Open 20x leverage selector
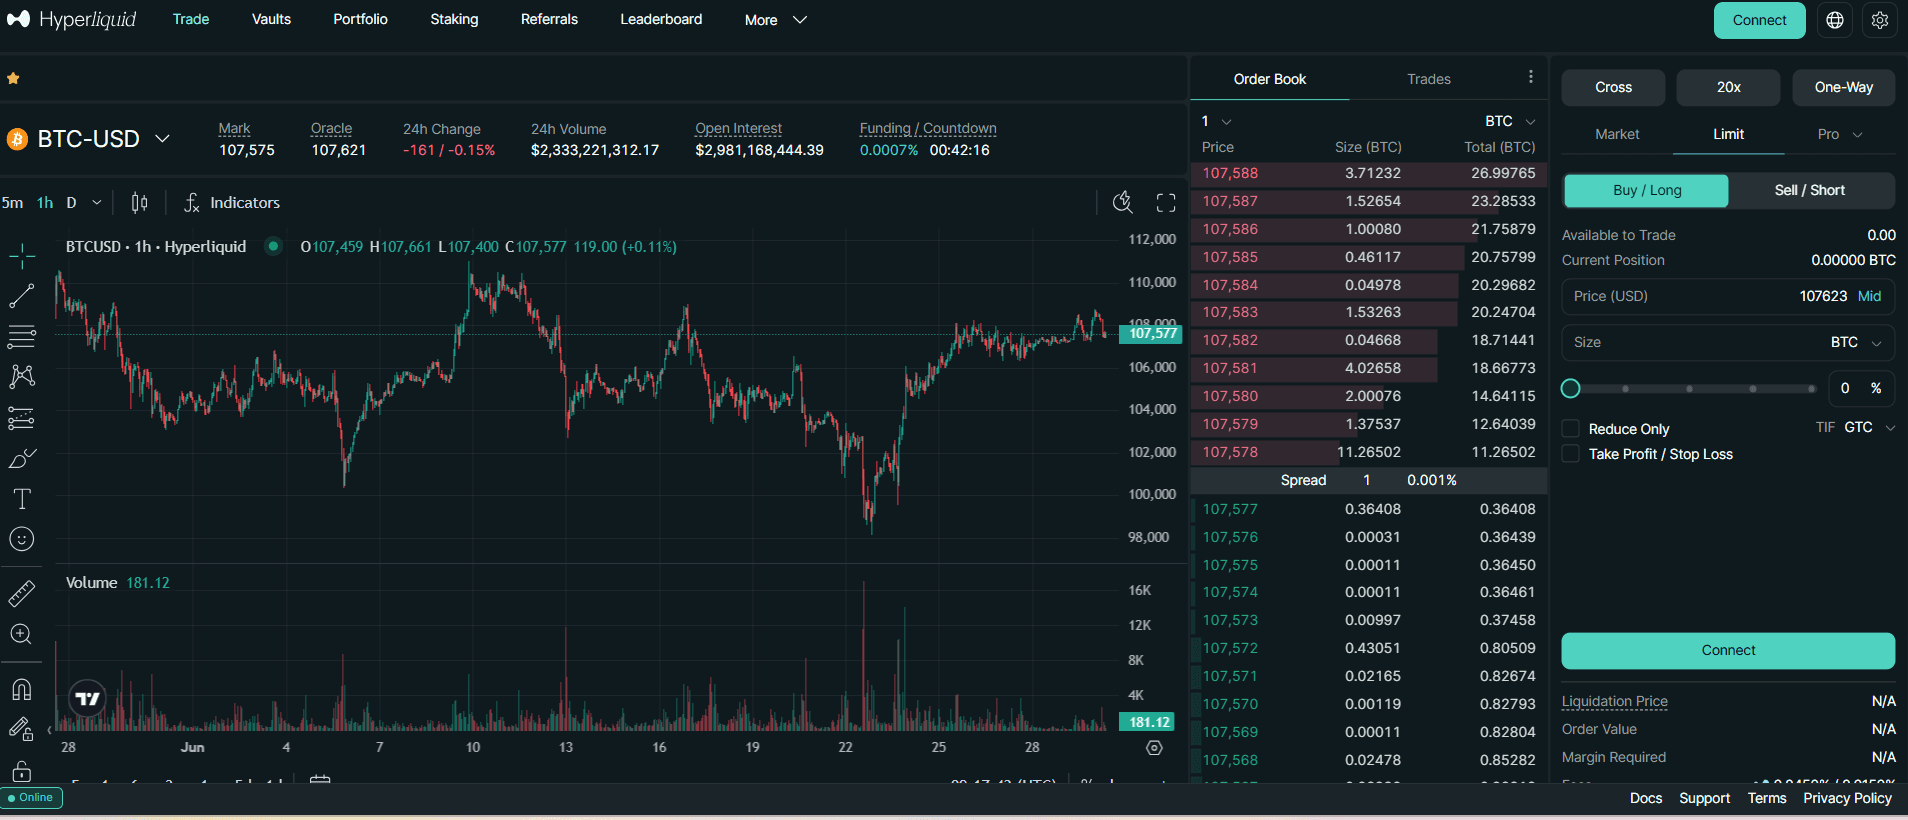The width and height of the screenshot is (1908, 820). pos(1728,88)
